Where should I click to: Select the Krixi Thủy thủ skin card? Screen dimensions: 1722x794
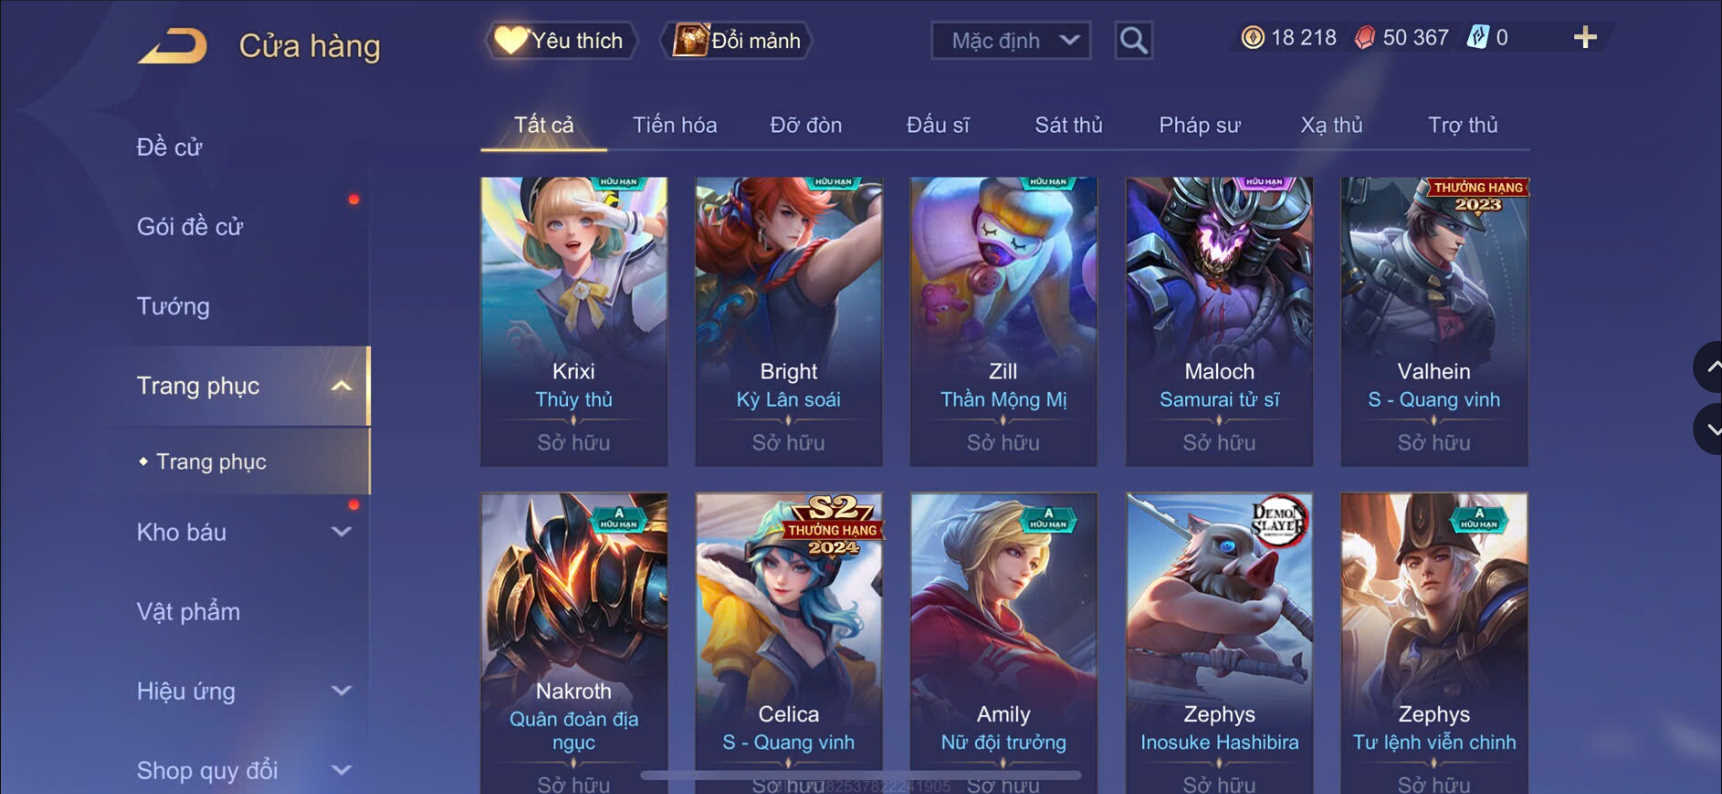(574, 321)
